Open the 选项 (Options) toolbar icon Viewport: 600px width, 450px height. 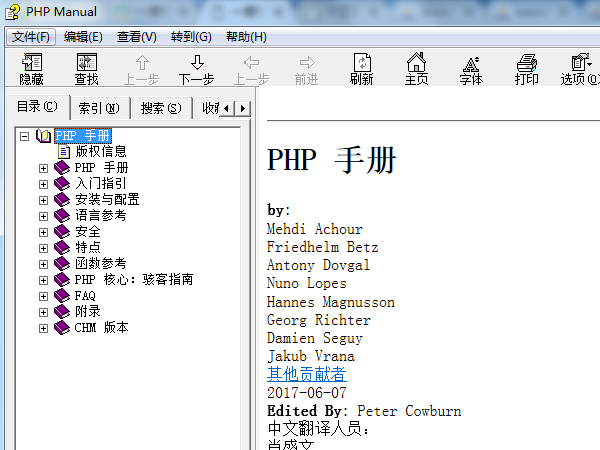point(581,62)
